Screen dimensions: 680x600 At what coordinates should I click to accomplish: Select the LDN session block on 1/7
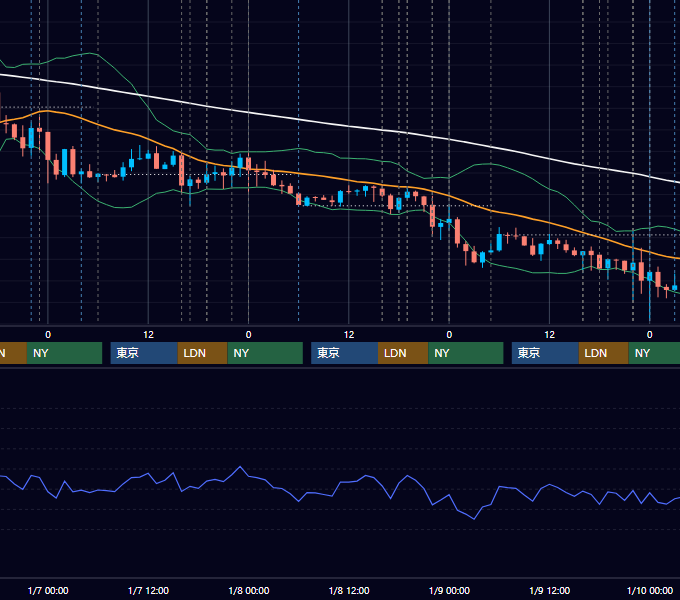click(x=203, y=353)
